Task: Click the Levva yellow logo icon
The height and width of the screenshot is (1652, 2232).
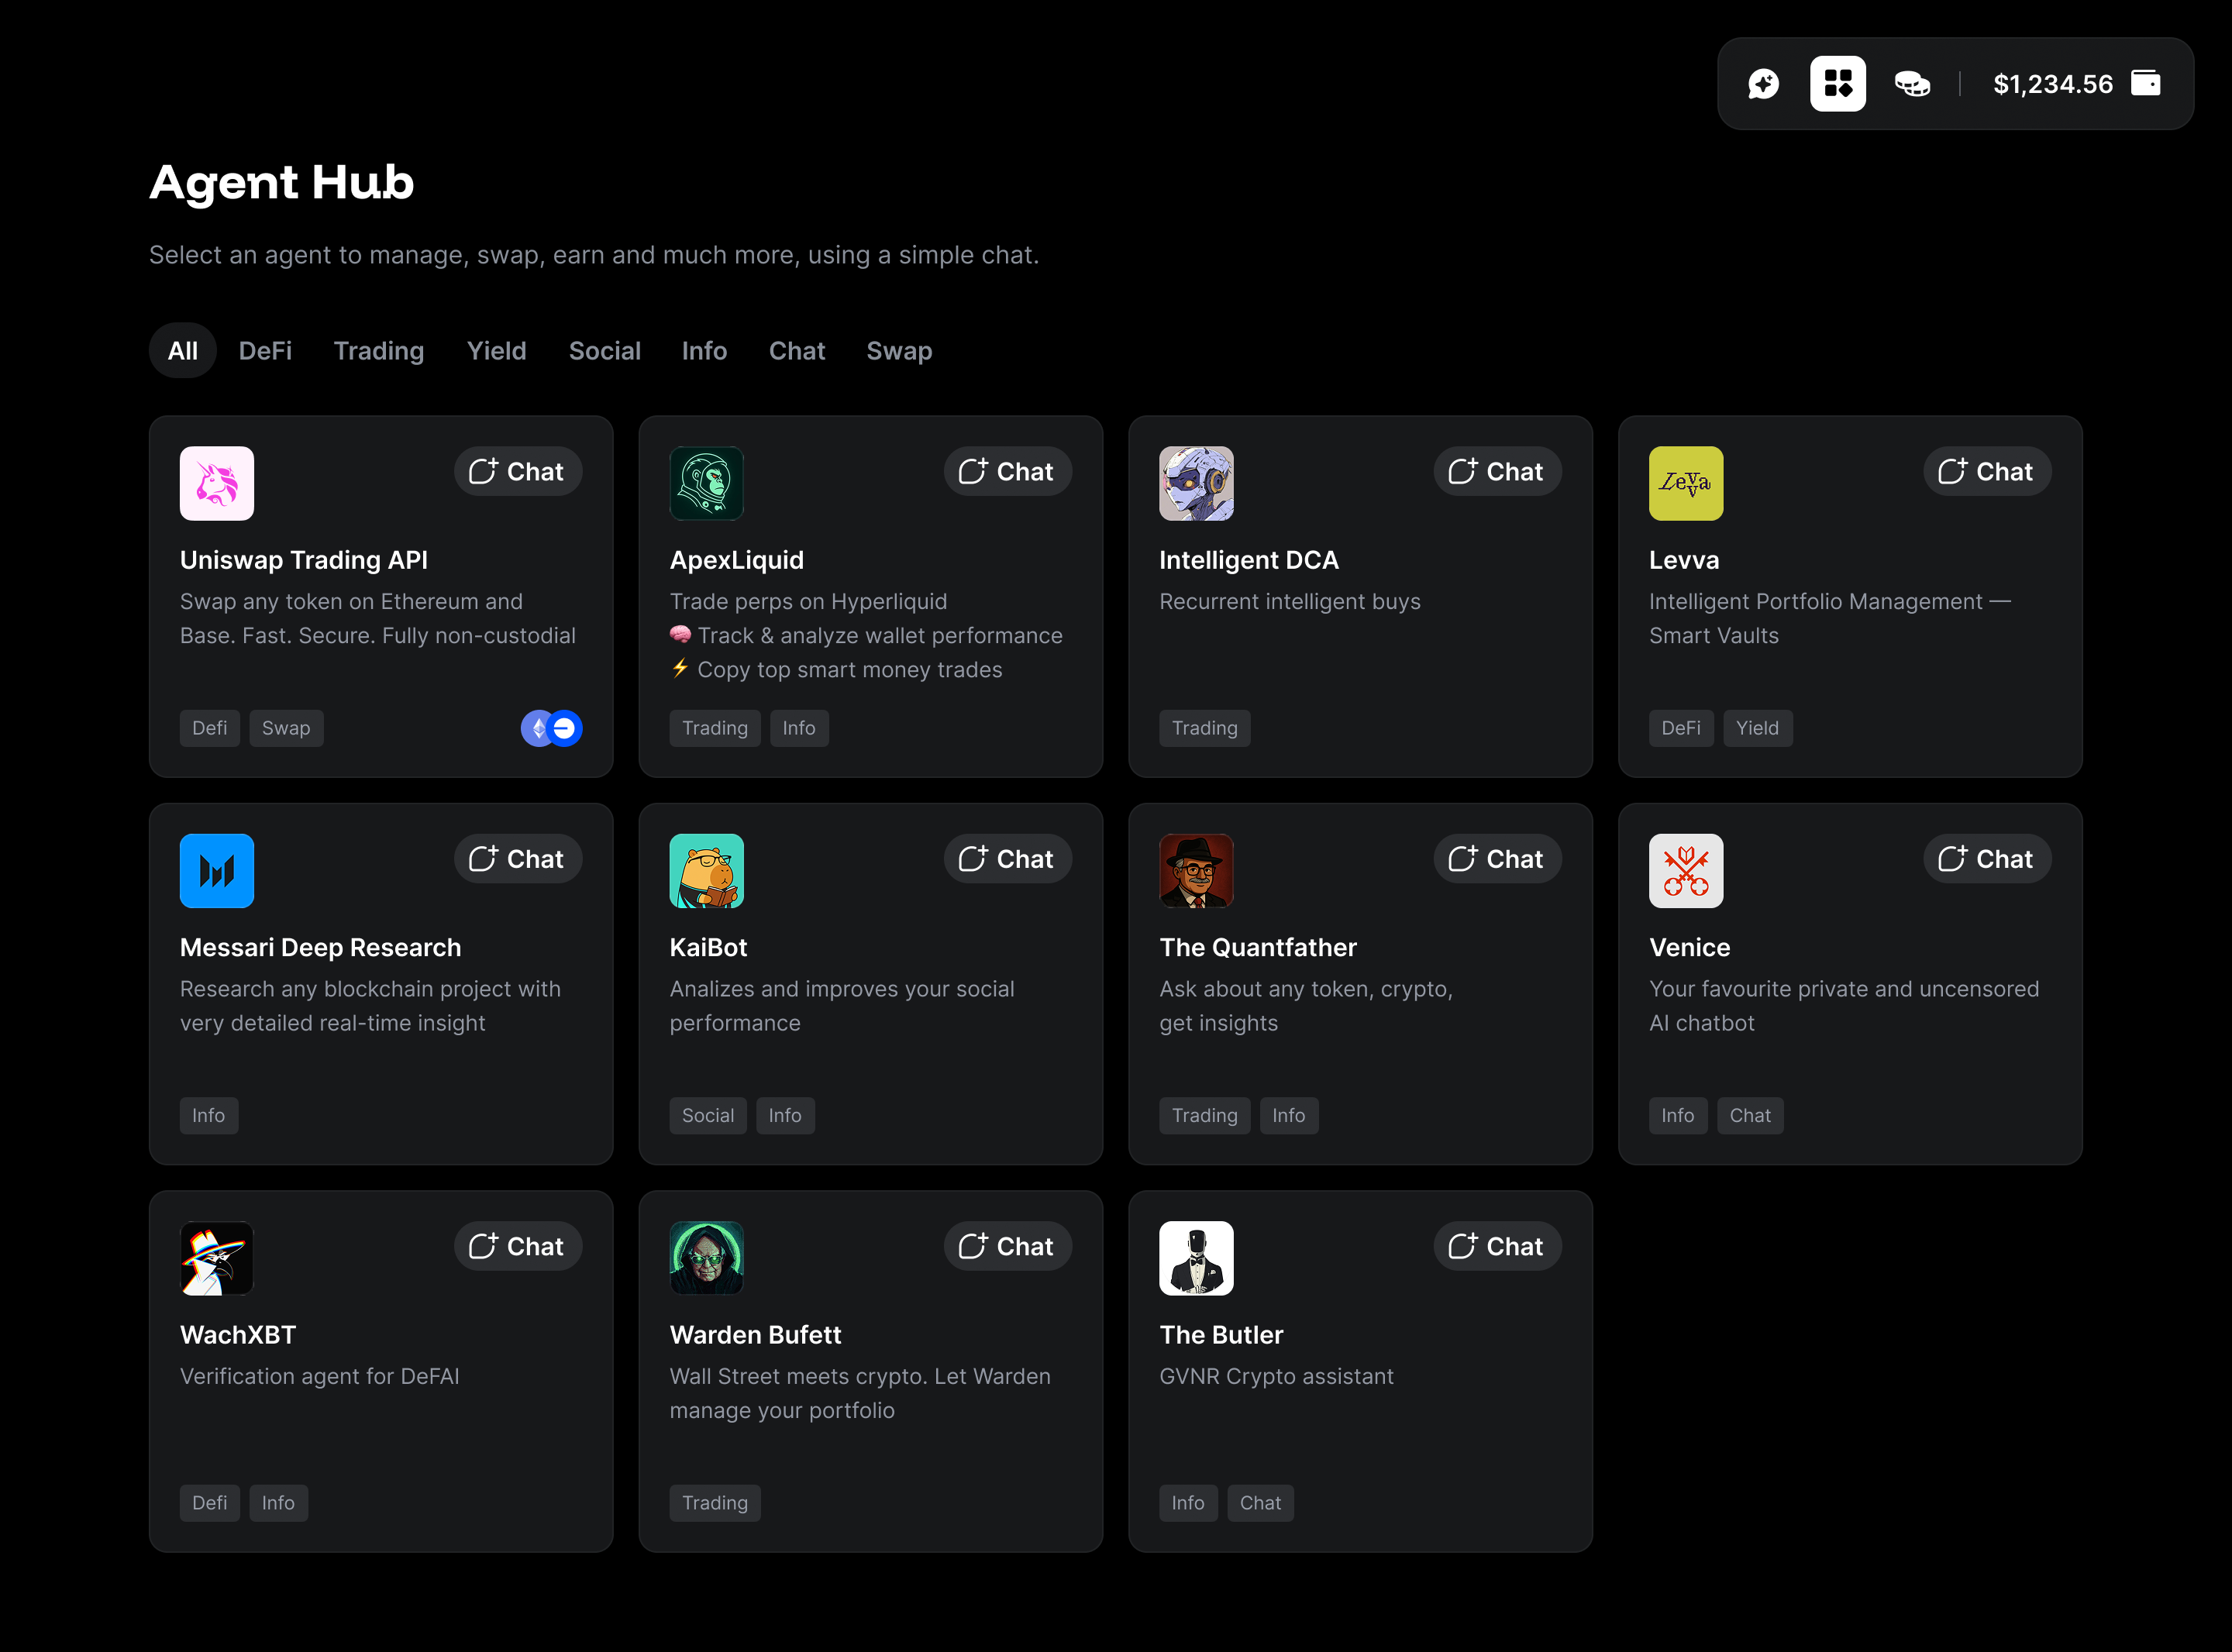Action: [x=1685, y=483]
